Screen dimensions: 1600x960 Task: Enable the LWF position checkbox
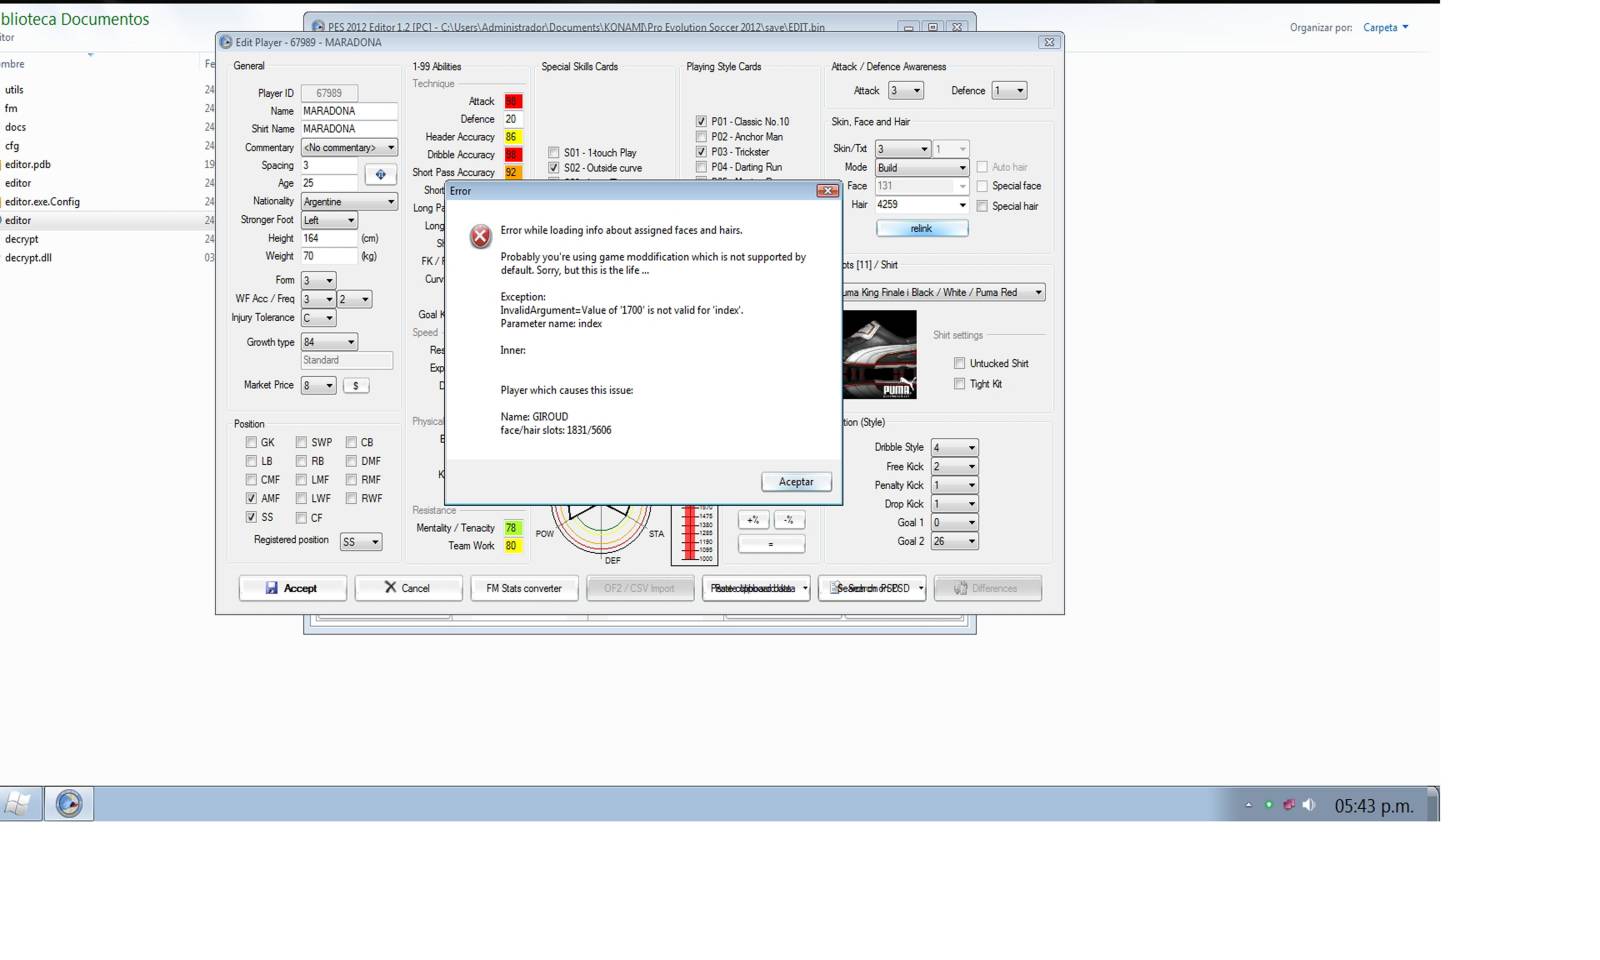[301, 498]
